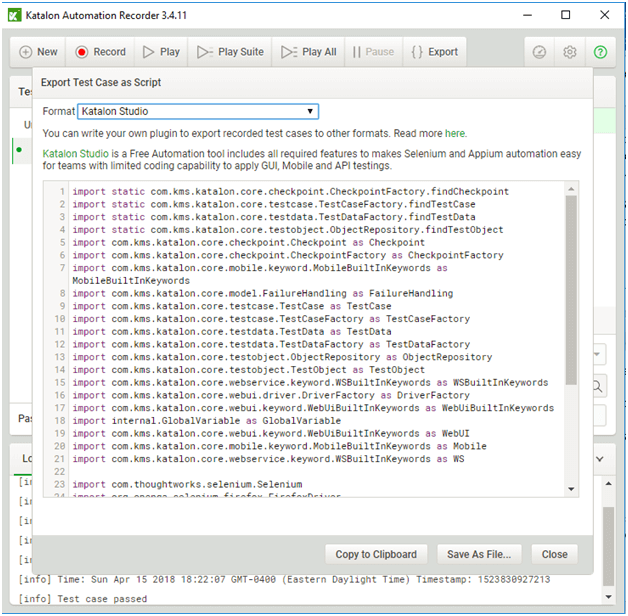Run the test with Play

pos(161,52)
